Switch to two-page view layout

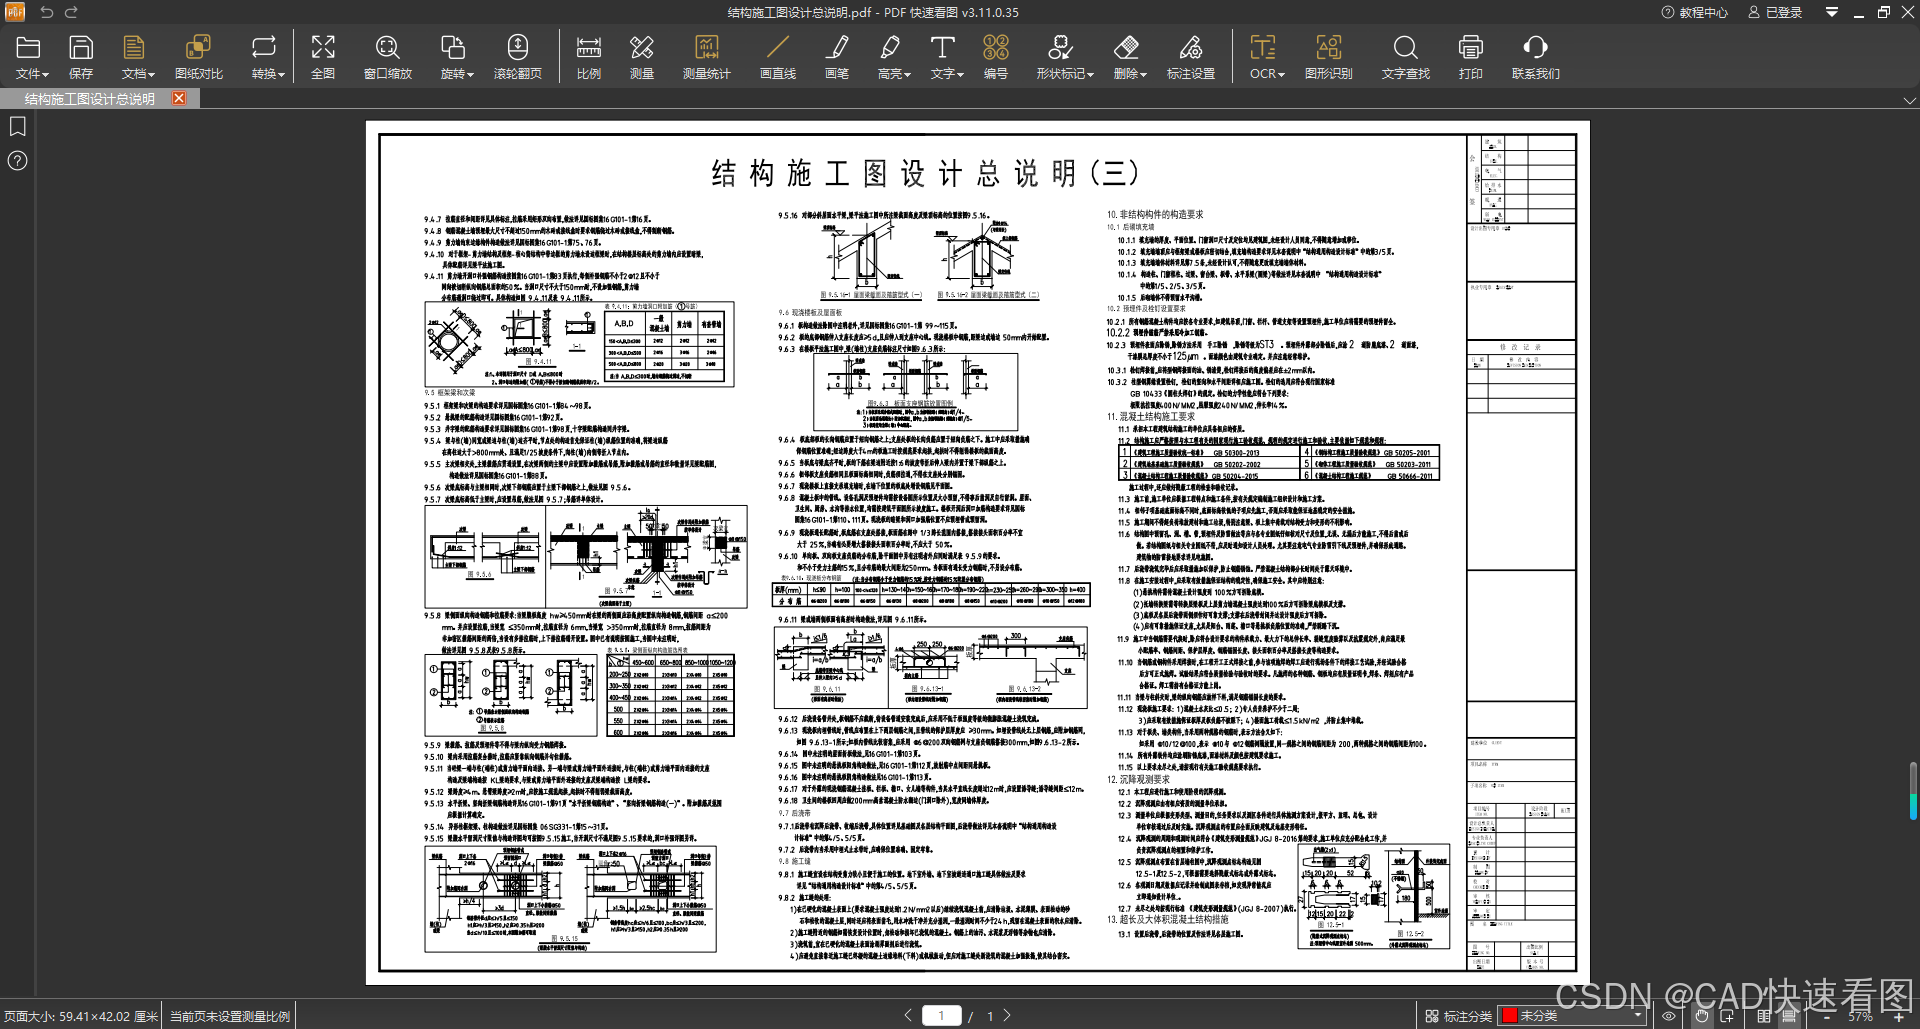tap(1764, 1016)
